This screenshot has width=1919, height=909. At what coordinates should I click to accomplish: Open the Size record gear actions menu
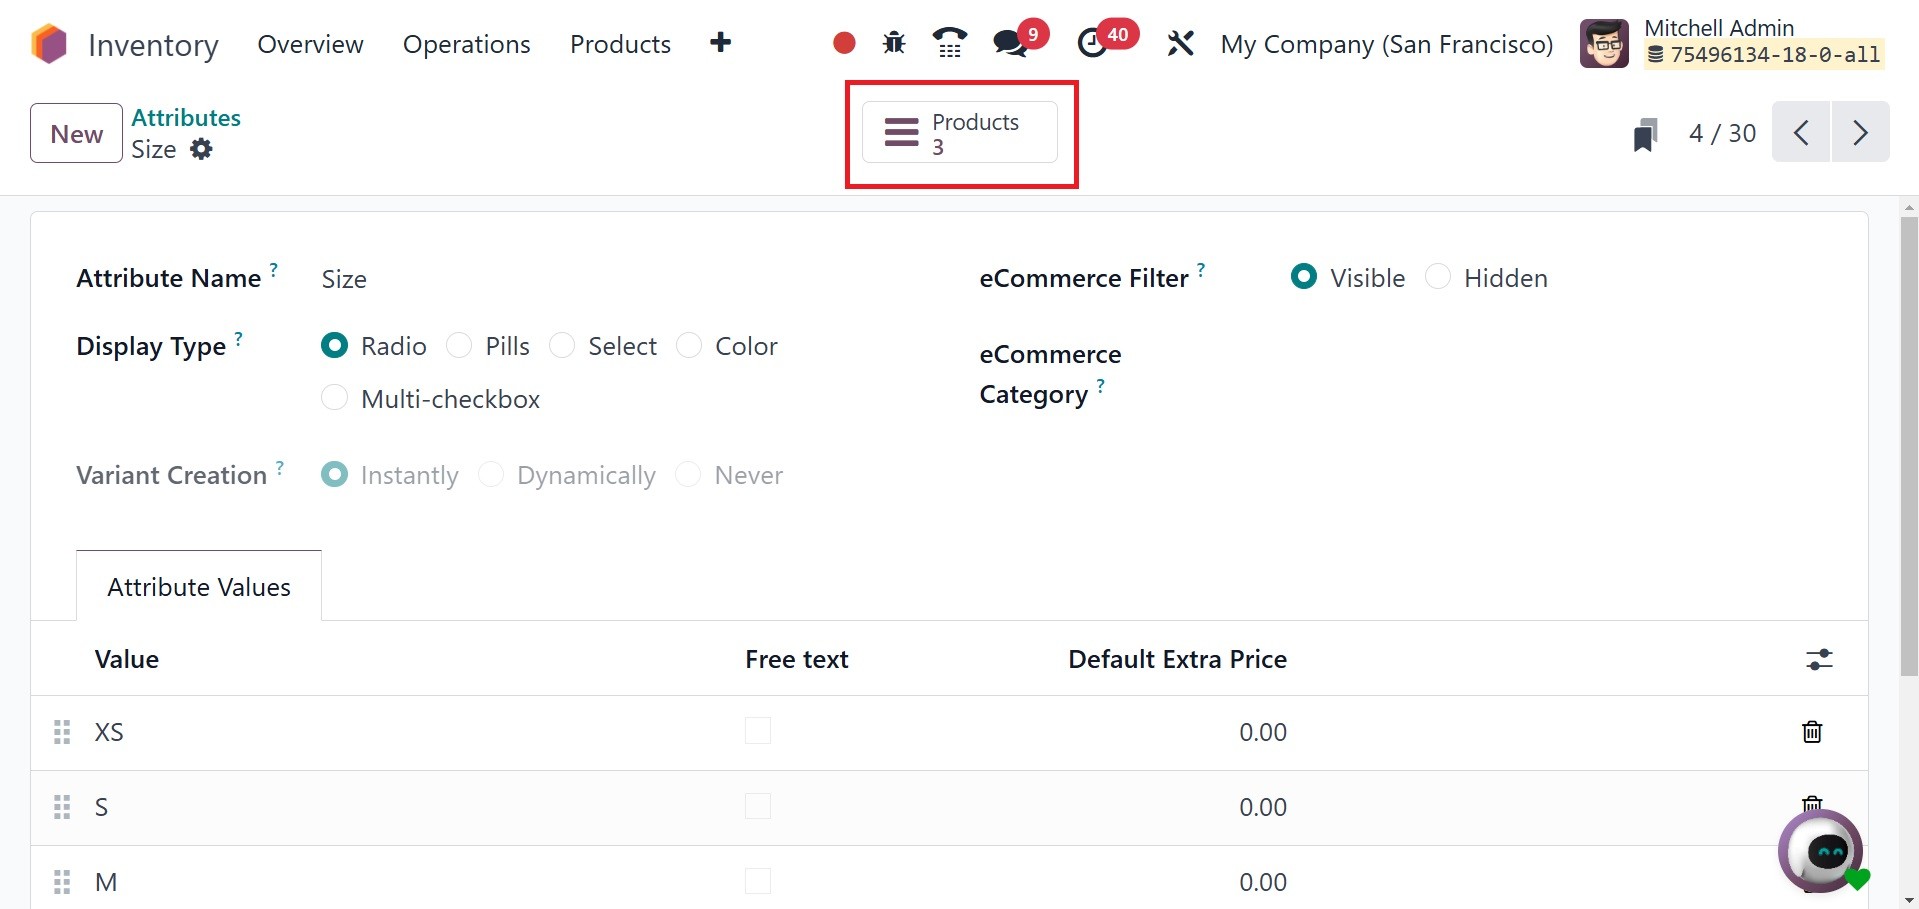point(202,149)
